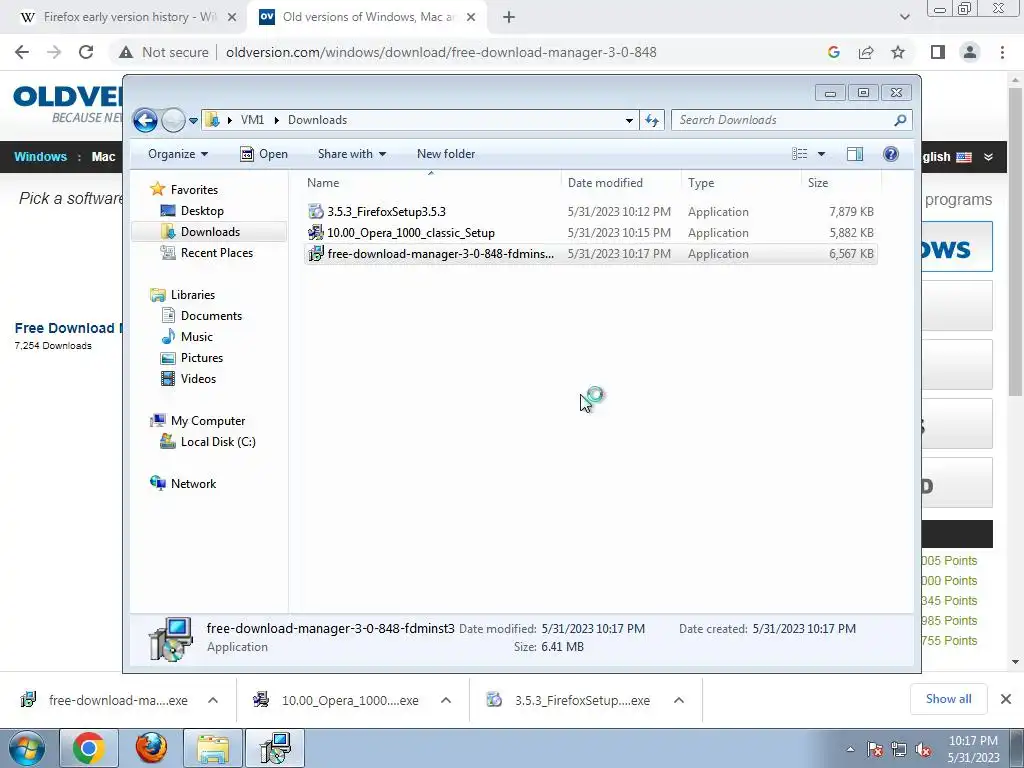Go back with Explorer's blue back arrow
1024x768 pixels.
click(145, 120)
